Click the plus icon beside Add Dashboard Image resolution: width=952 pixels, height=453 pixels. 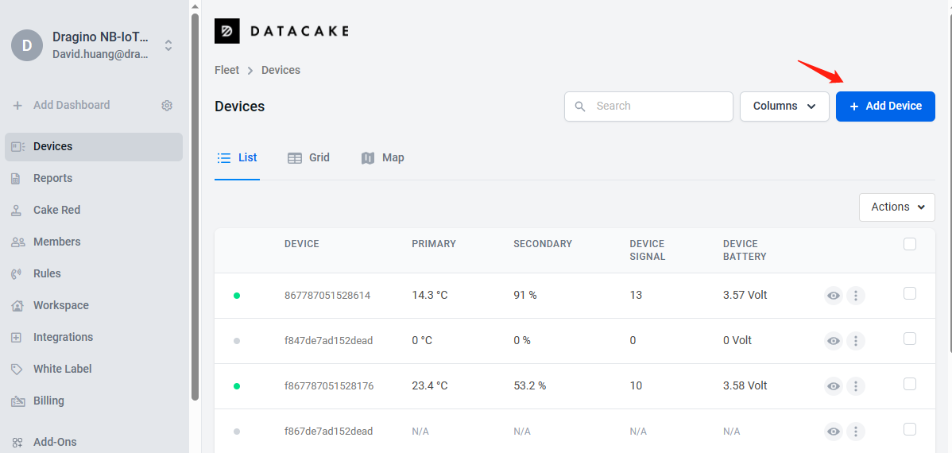click(18, 105)
